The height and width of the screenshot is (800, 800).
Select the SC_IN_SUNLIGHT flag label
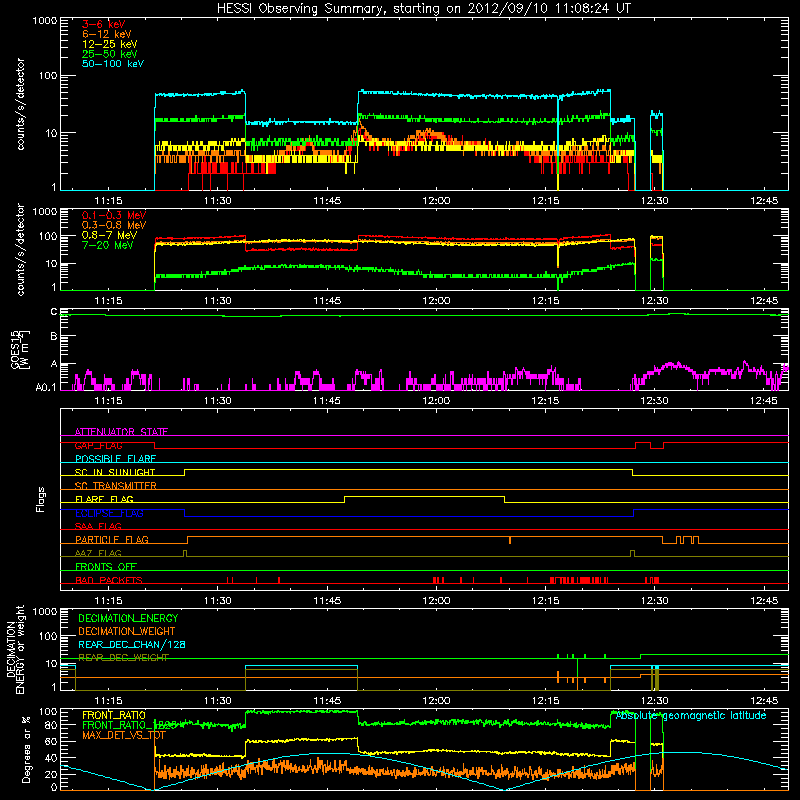click(x=115, y=472)
